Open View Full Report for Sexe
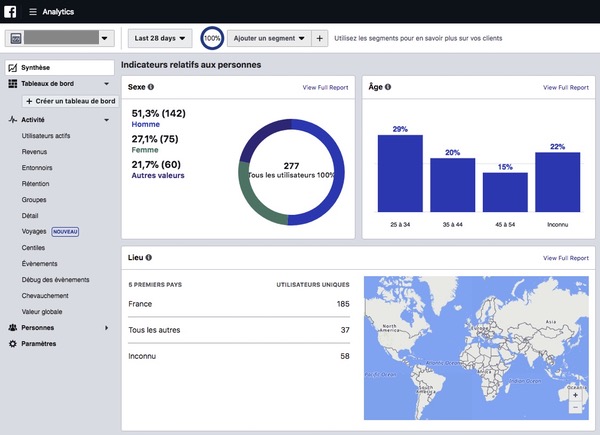The height and width of the screenshot is (435, 600). coord(325,88)
